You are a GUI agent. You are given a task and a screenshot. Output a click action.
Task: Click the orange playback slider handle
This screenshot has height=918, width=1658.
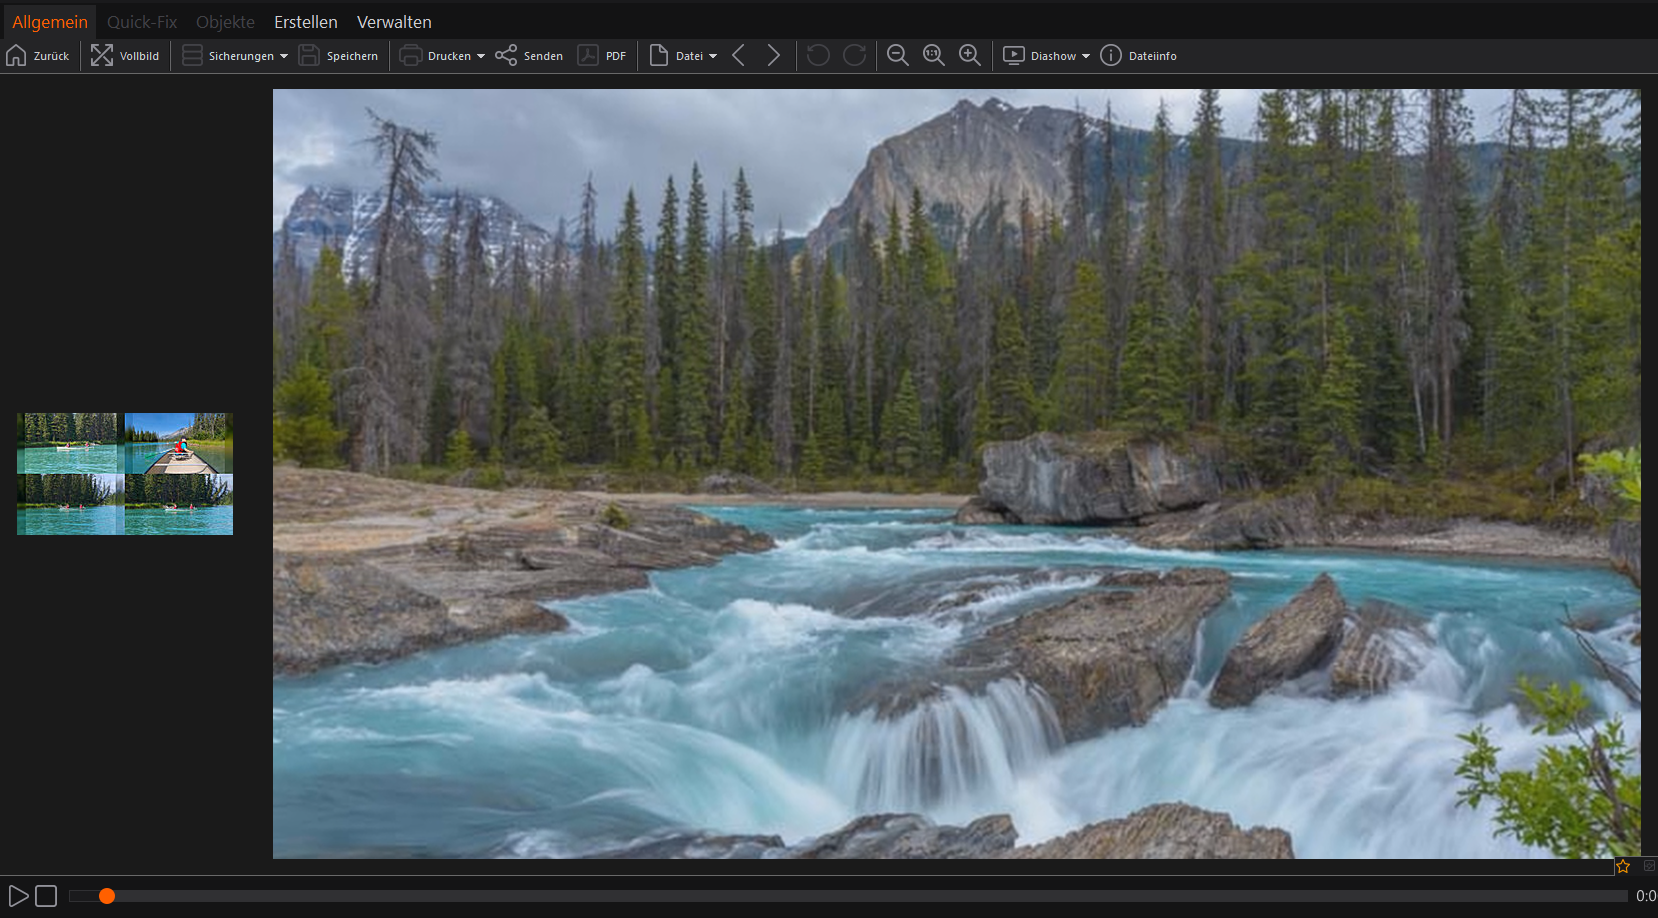107,896
